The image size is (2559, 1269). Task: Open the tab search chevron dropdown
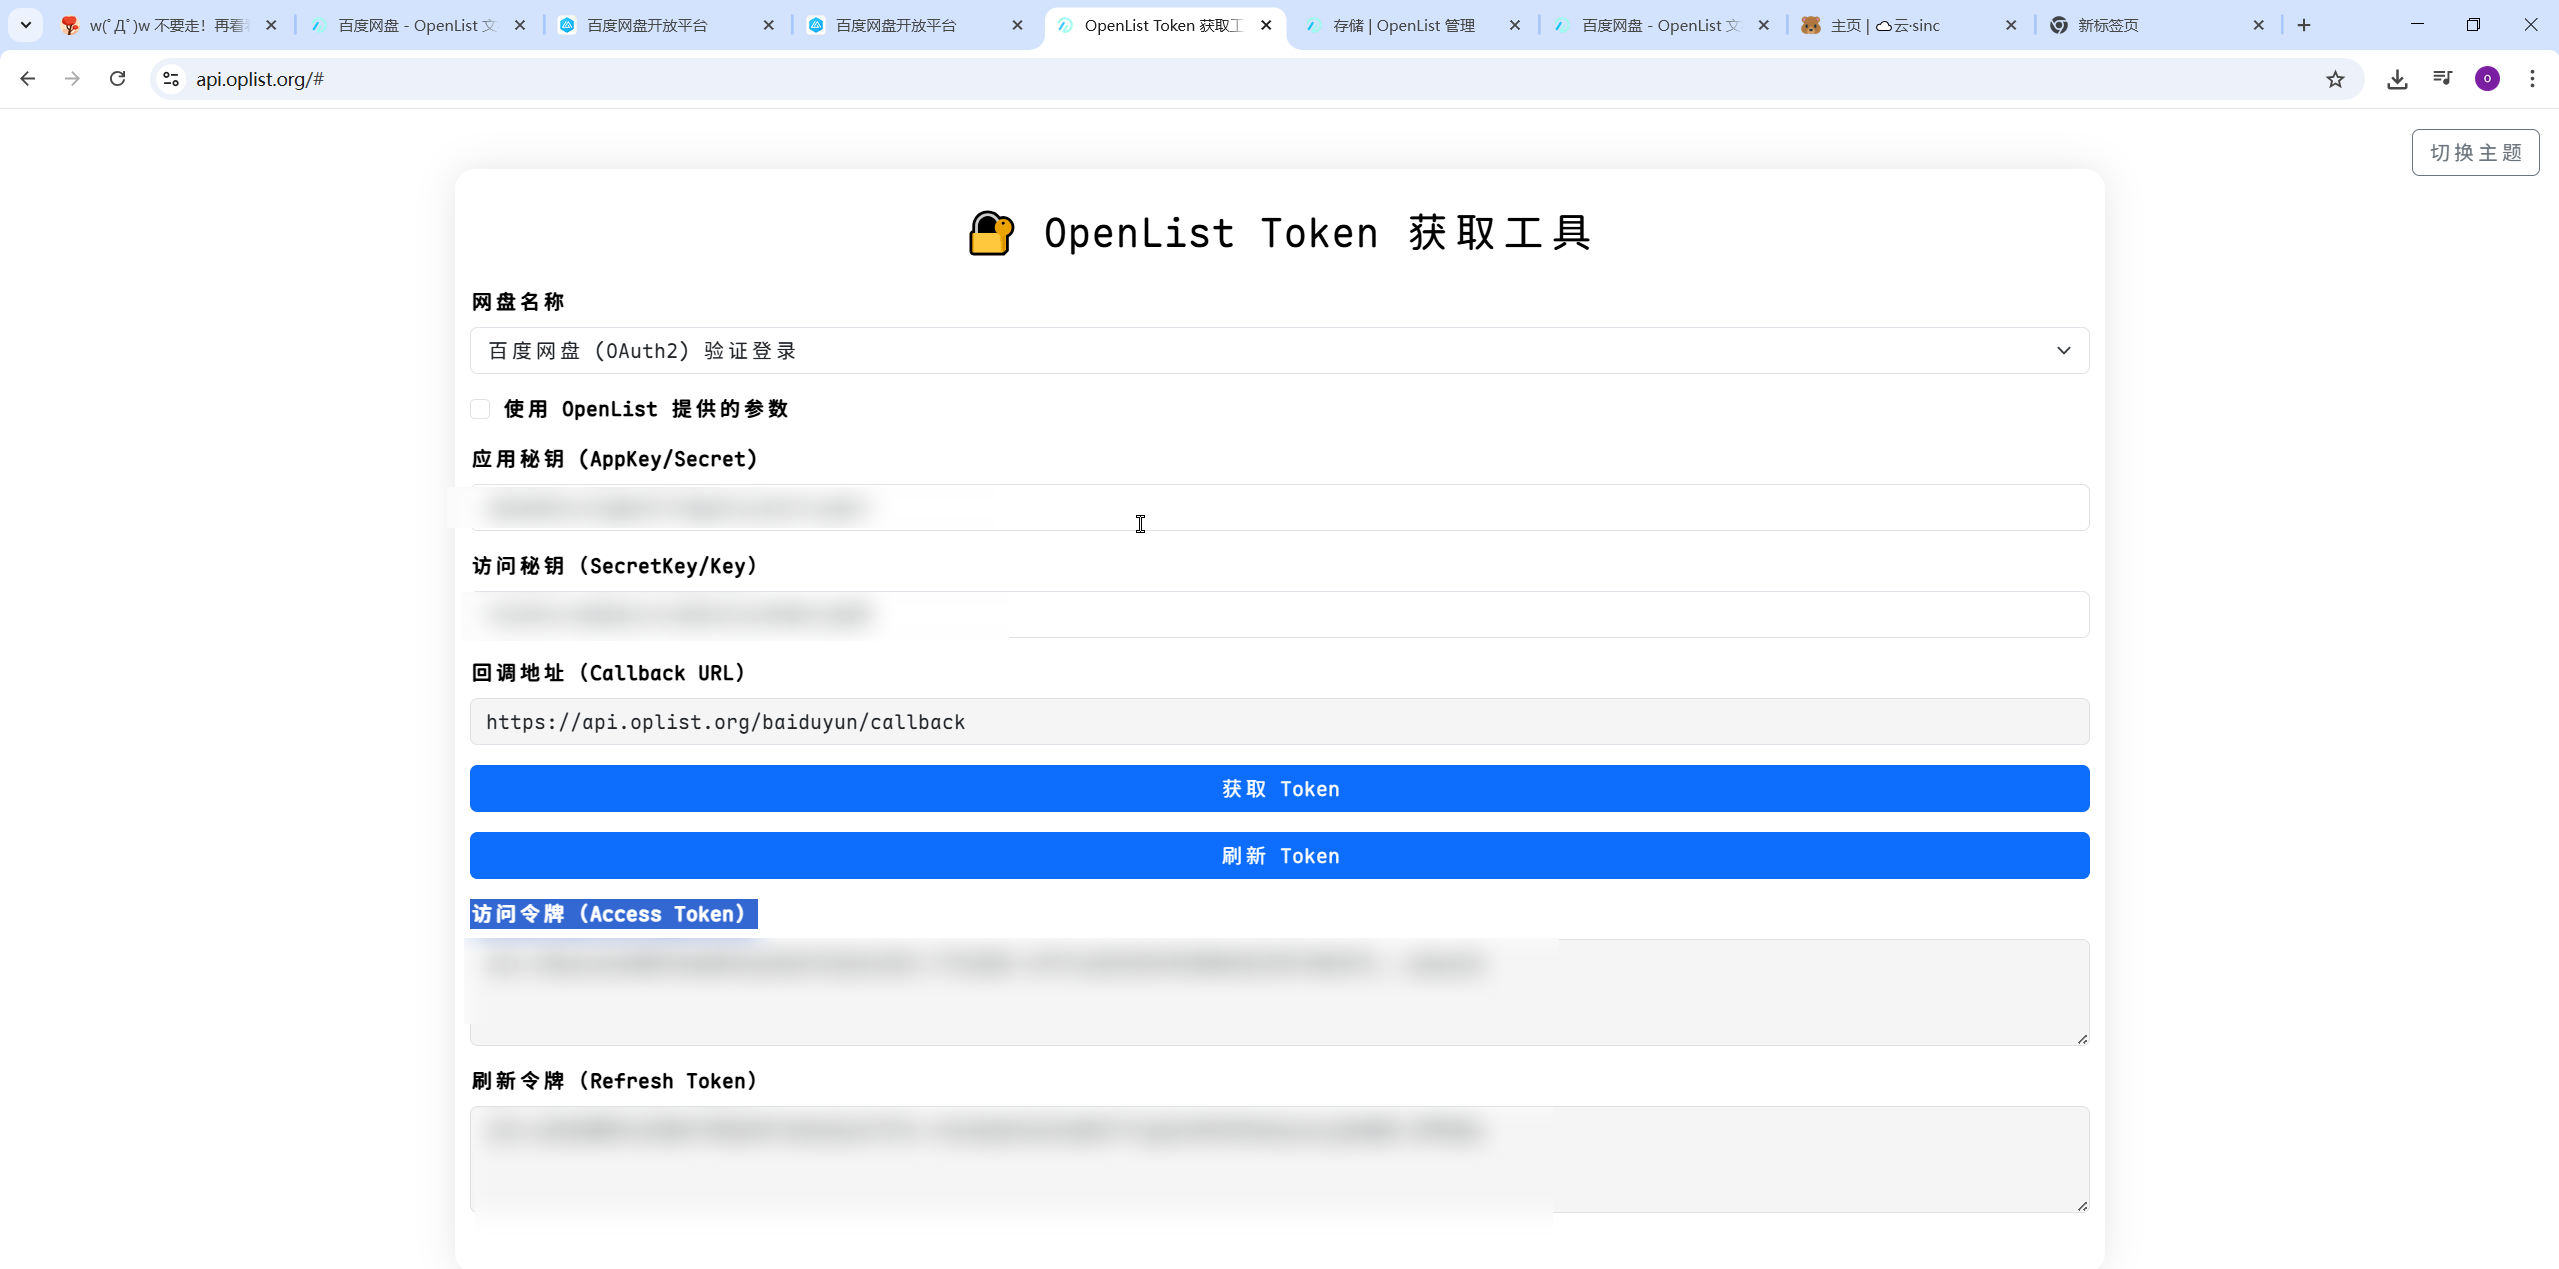pos(26,25)
